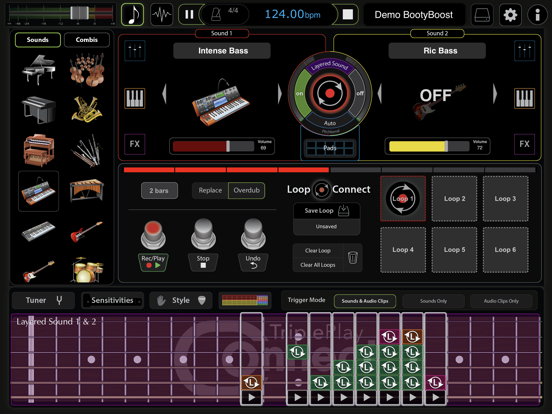Enable Overdub recording mode
The image size is (552, 414).
(246, 190)
